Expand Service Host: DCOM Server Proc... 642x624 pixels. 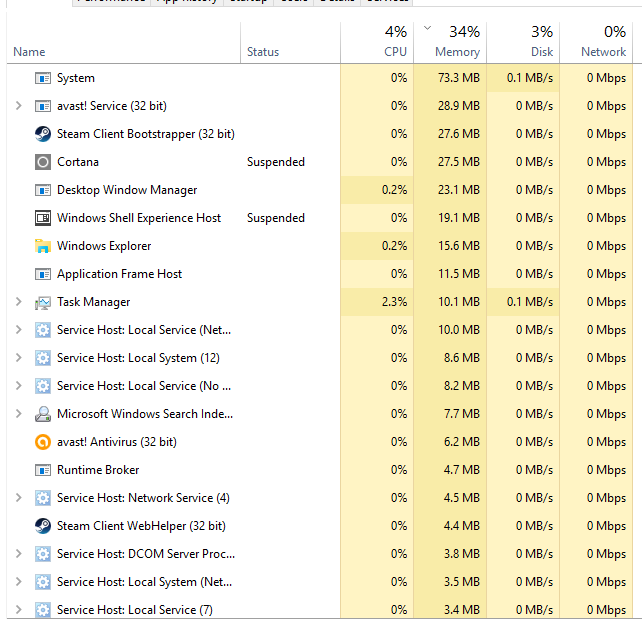(x=18, y=554)
